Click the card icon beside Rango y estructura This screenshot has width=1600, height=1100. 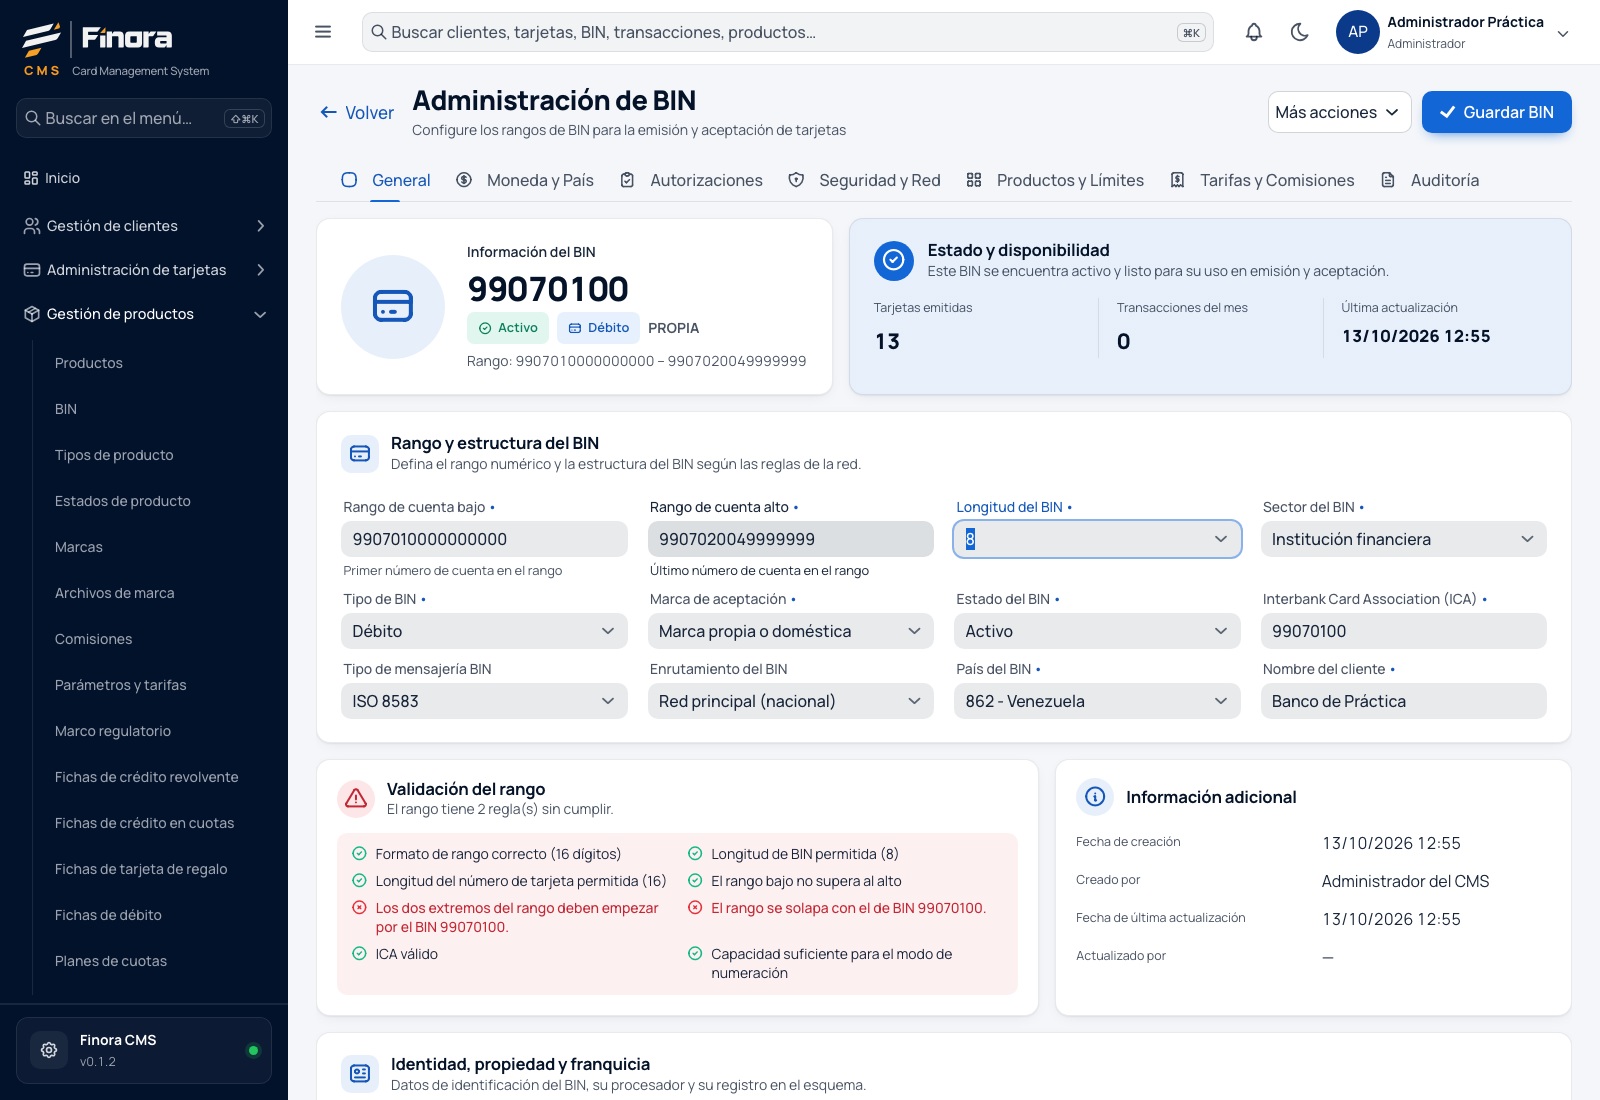360,454
